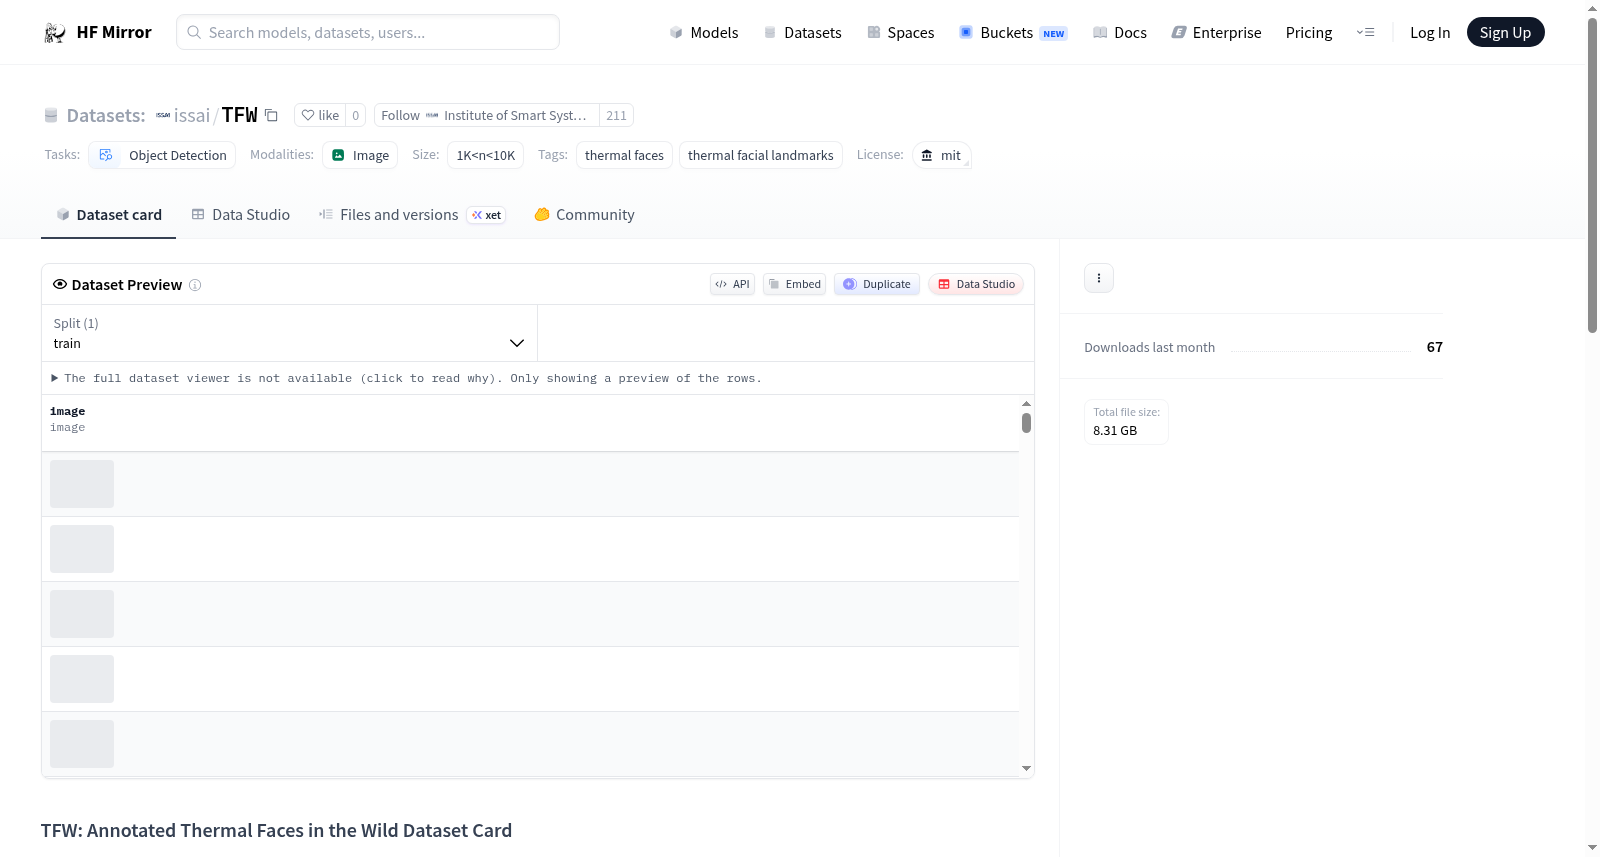Switch to the Community tab

pos(584,215)
